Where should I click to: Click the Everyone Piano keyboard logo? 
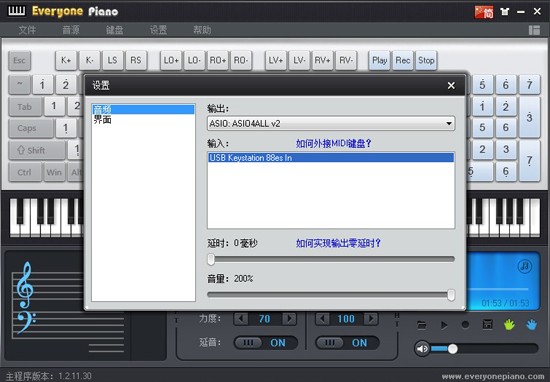tap(16, 11)
